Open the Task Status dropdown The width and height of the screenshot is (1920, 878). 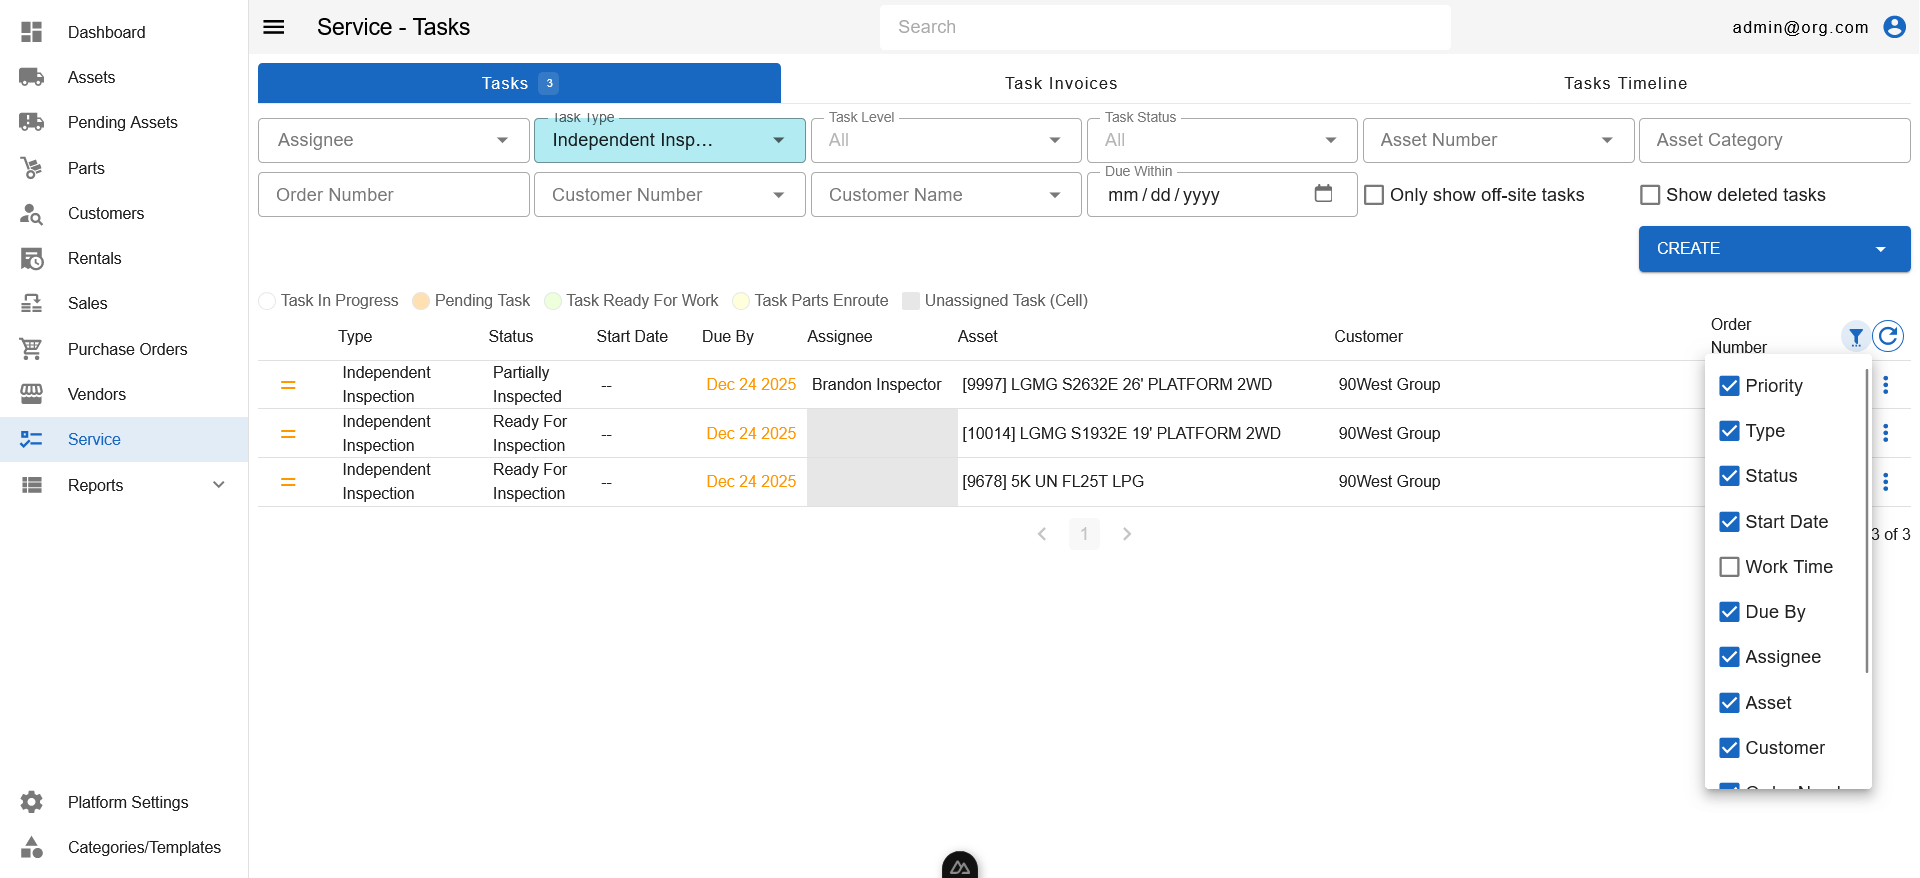[1222, 140]
